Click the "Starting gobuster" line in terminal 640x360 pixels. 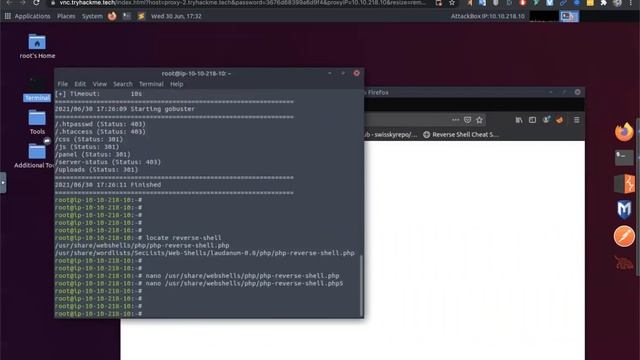(124, 109)
